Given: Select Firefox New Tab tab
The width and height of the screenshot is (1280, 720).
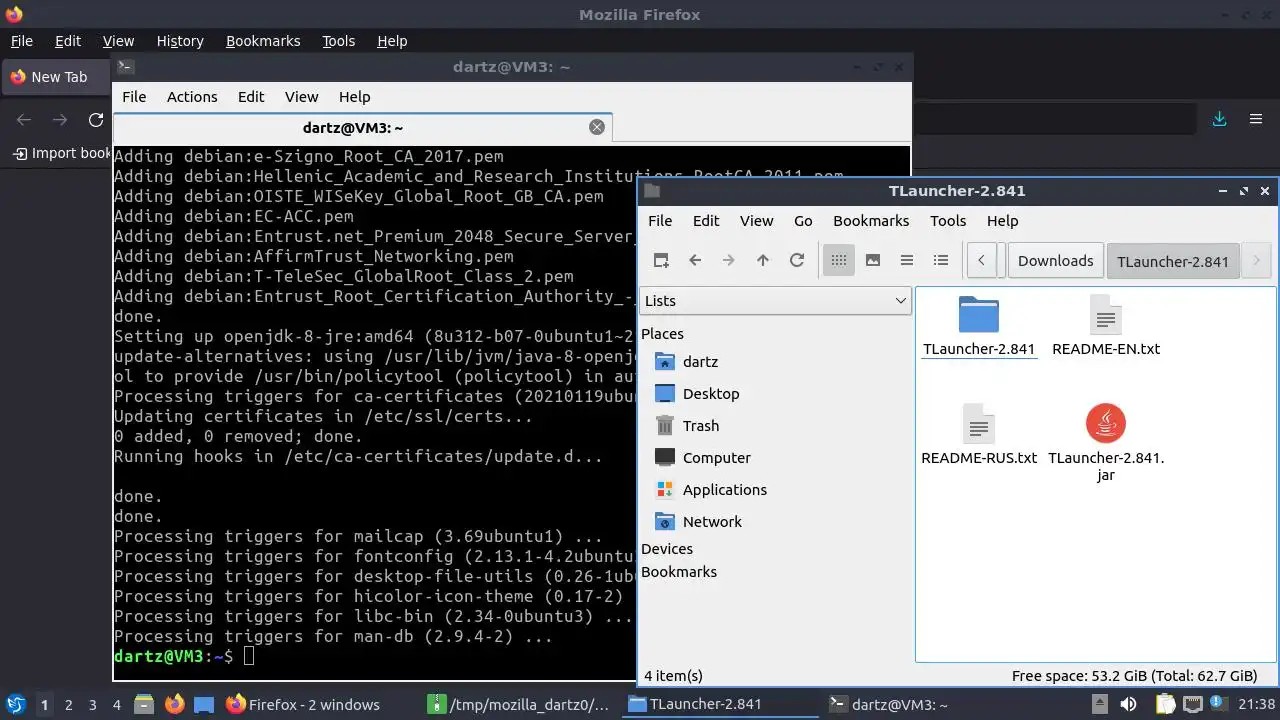Looking at the screenshot, I should click(56, 77).
